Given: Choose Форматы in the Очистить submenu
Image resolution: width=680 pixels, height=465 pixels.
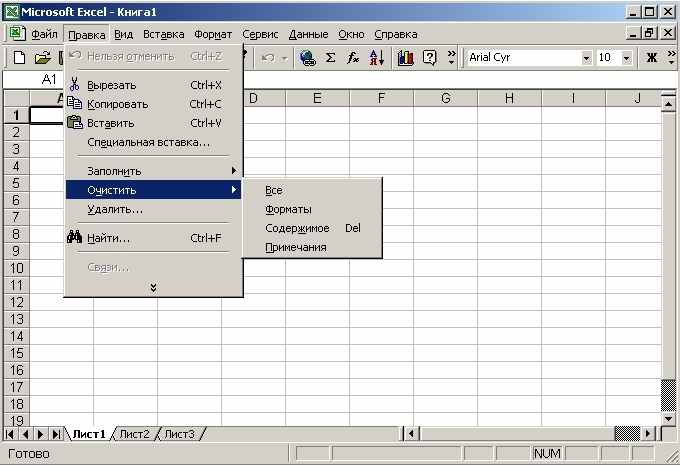Looking at the screenshot, I should (x=312, y=209).
